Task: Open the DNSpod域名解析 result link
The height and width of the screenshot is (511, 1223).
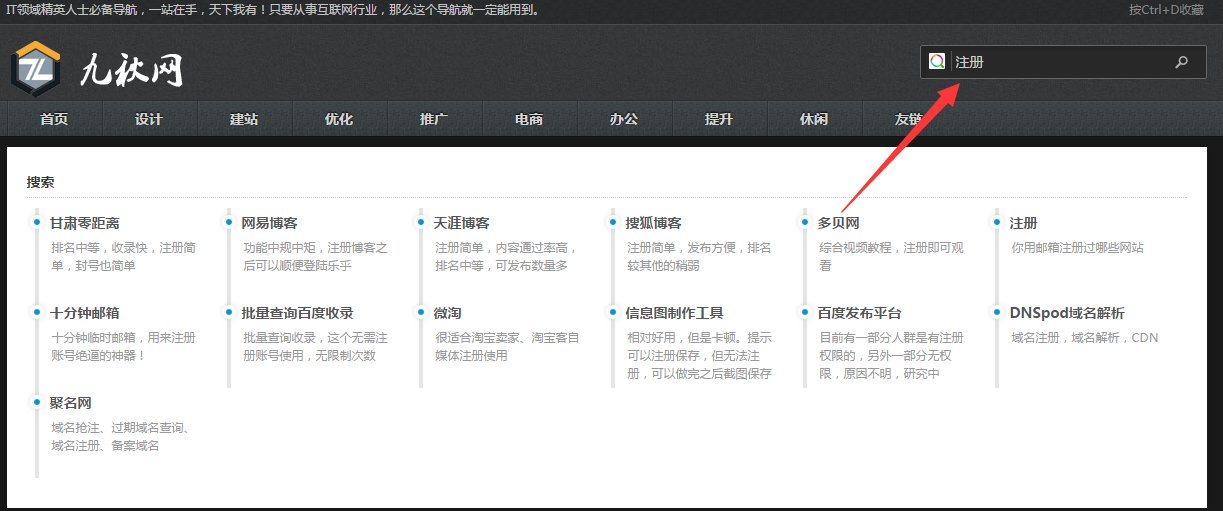Action: [1067, 312]
